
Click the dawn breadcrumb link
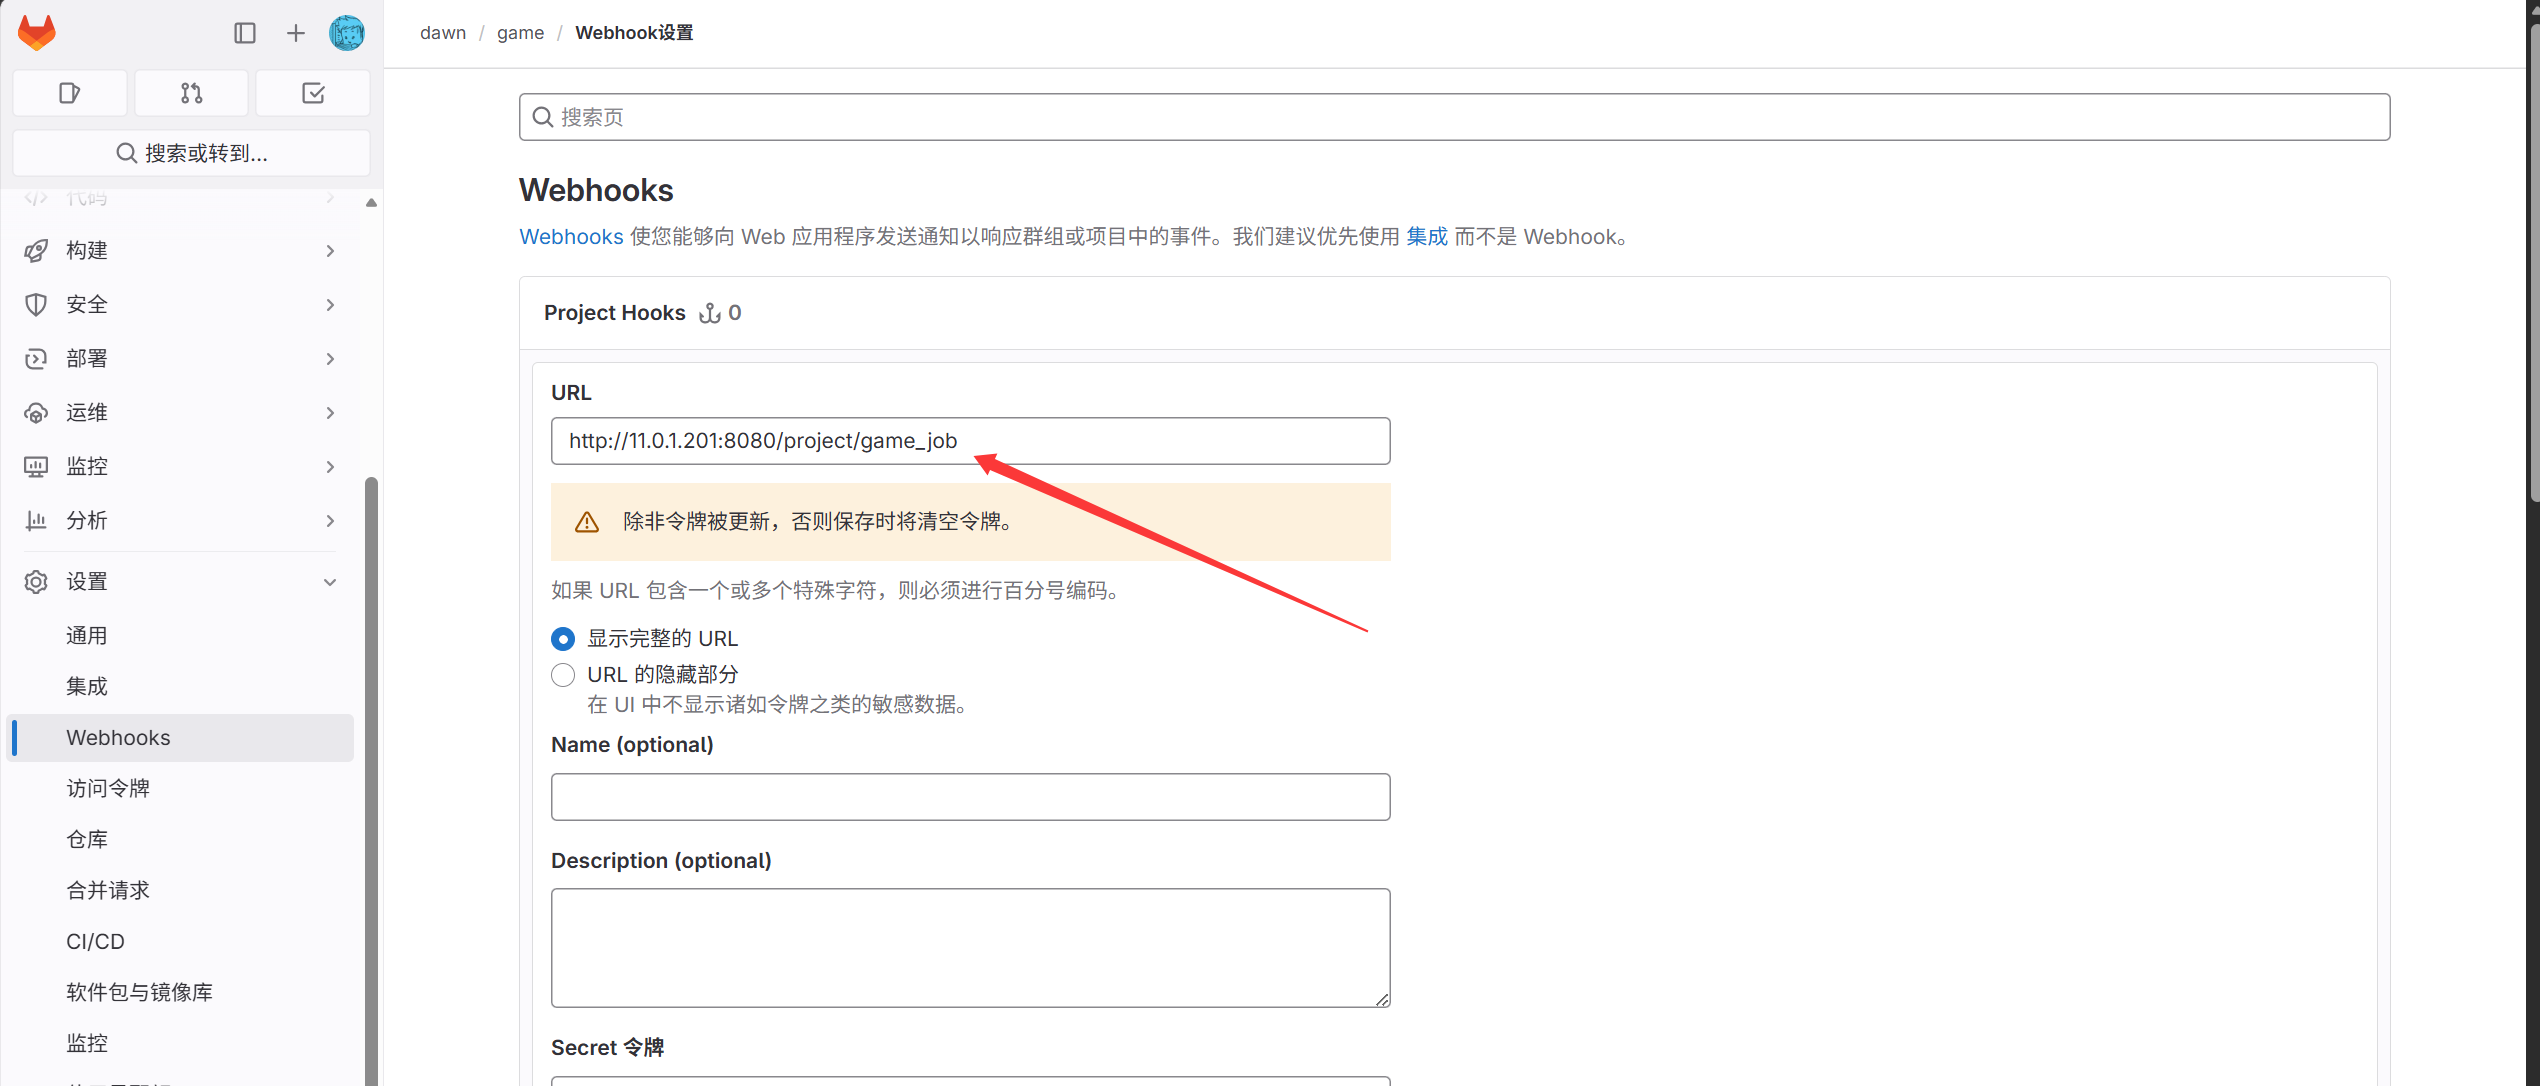tap(443, 33)
